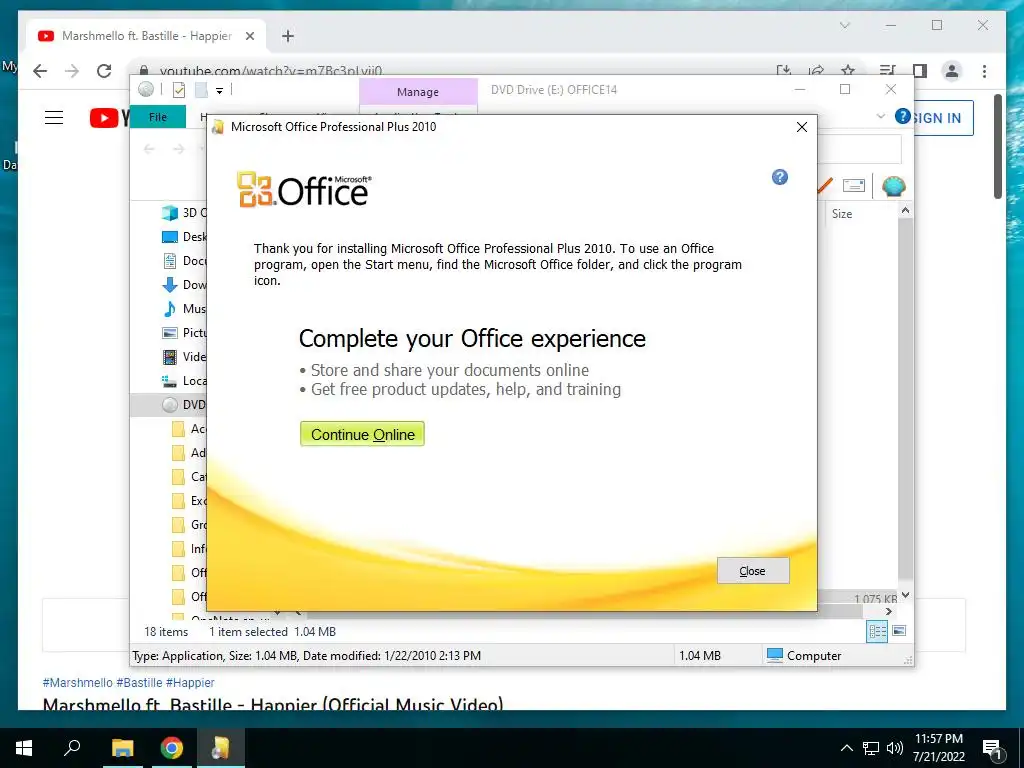1024x768 pixels.
Task: Reload the YouTube page
Action: click(104, 71)
